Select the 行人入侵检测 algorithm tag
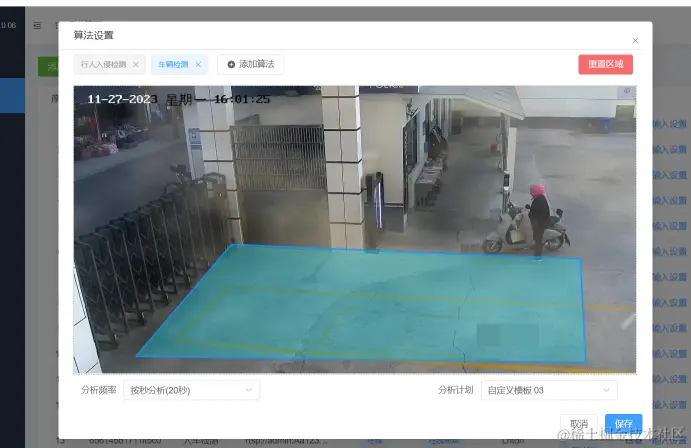The image size is (691, 448). [103, 64]
